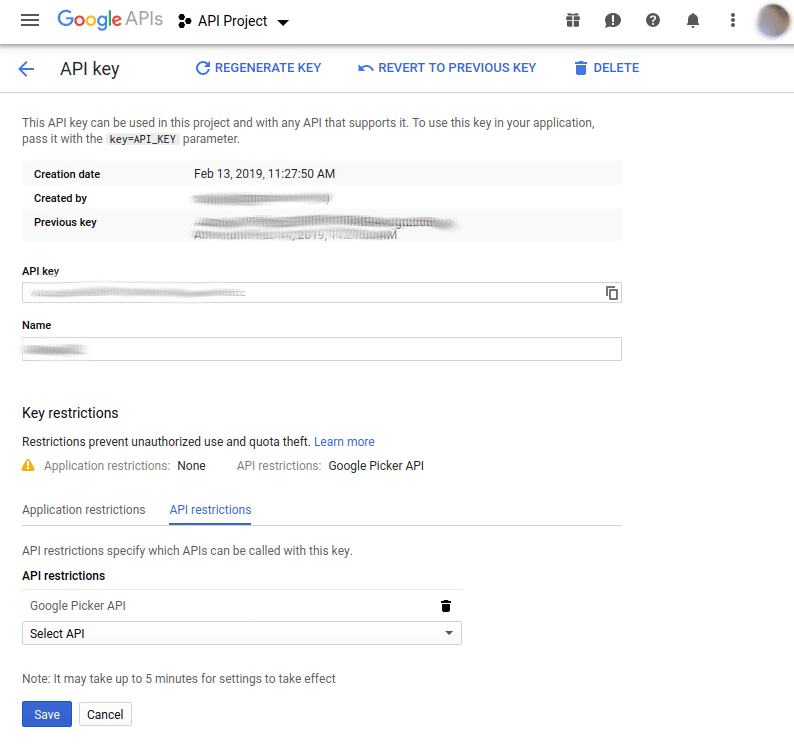Remove Google Picker API restriction

[446, 606]
